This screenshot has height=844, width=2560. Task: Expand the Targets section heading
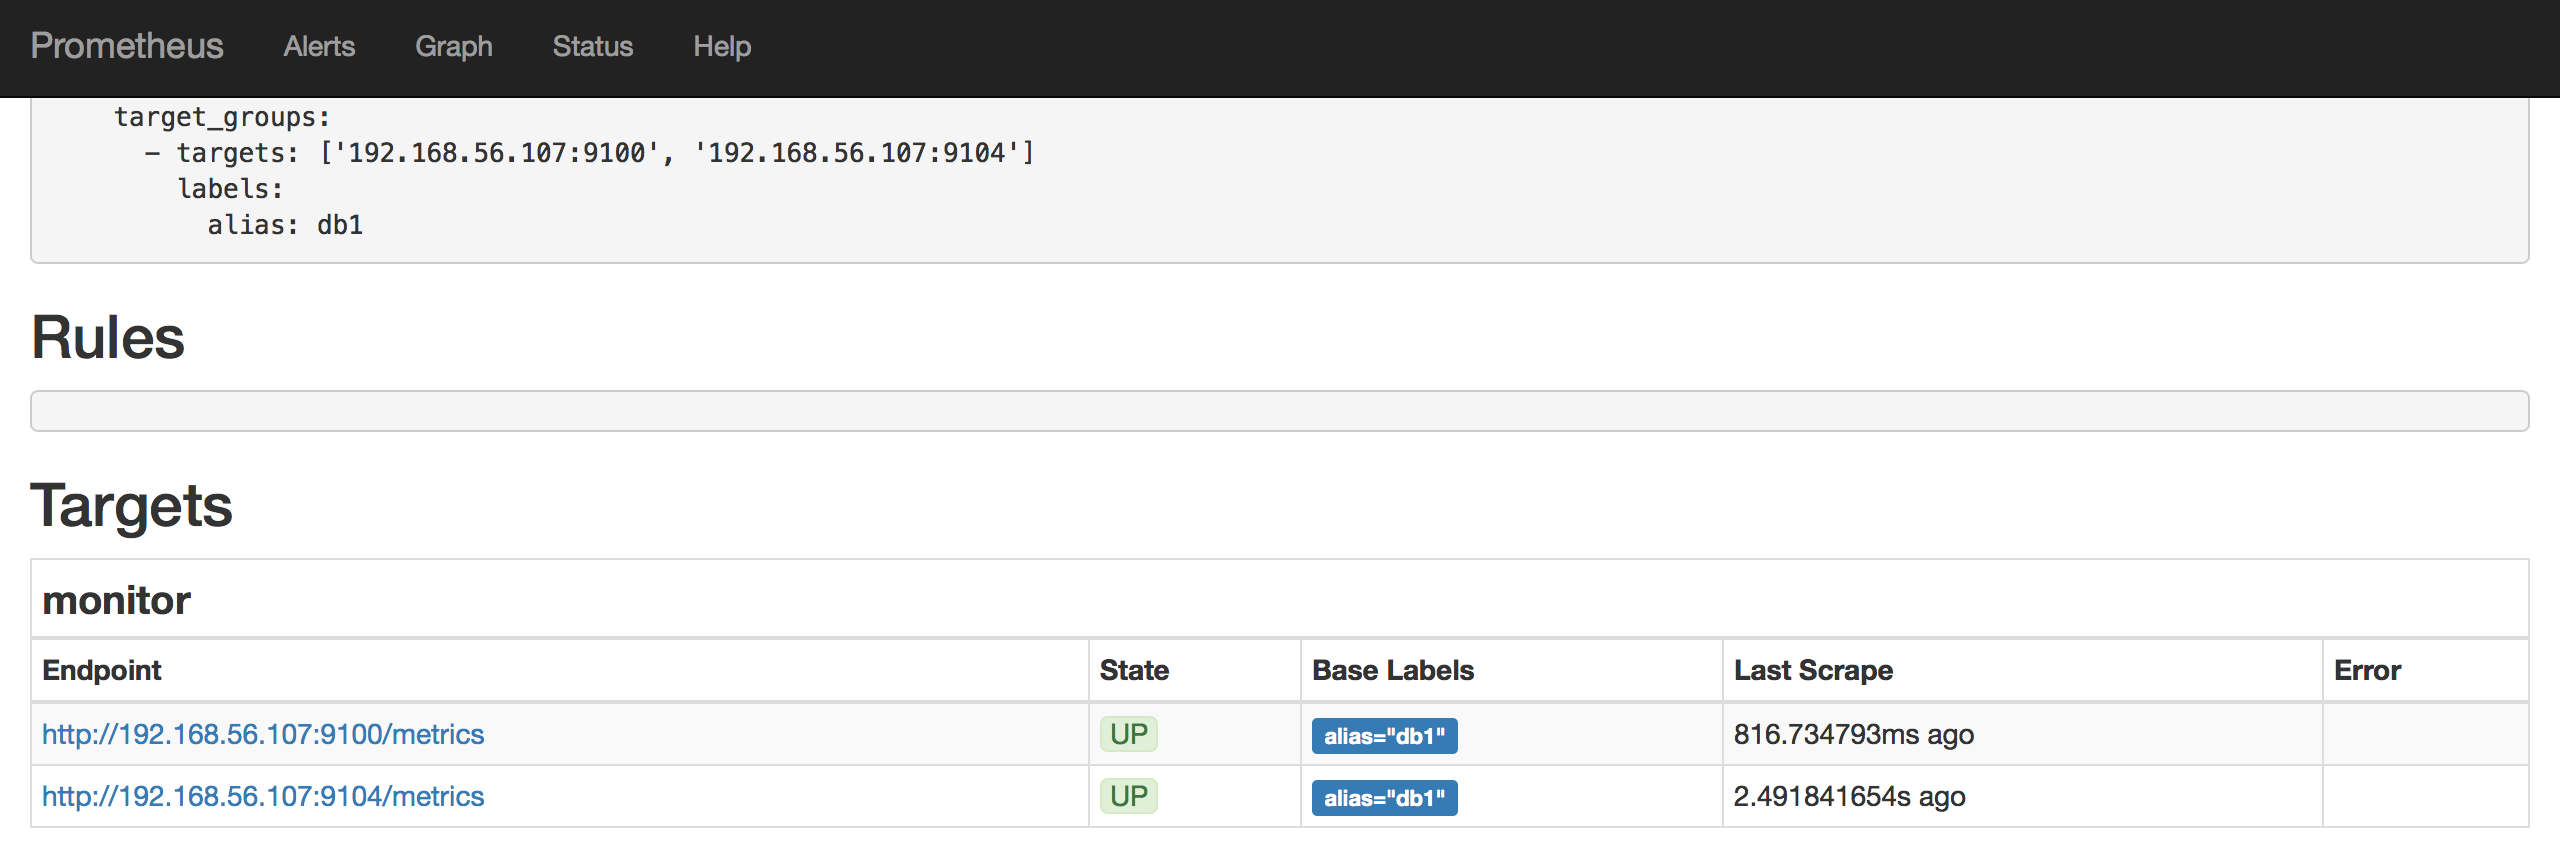pos(132,508)
